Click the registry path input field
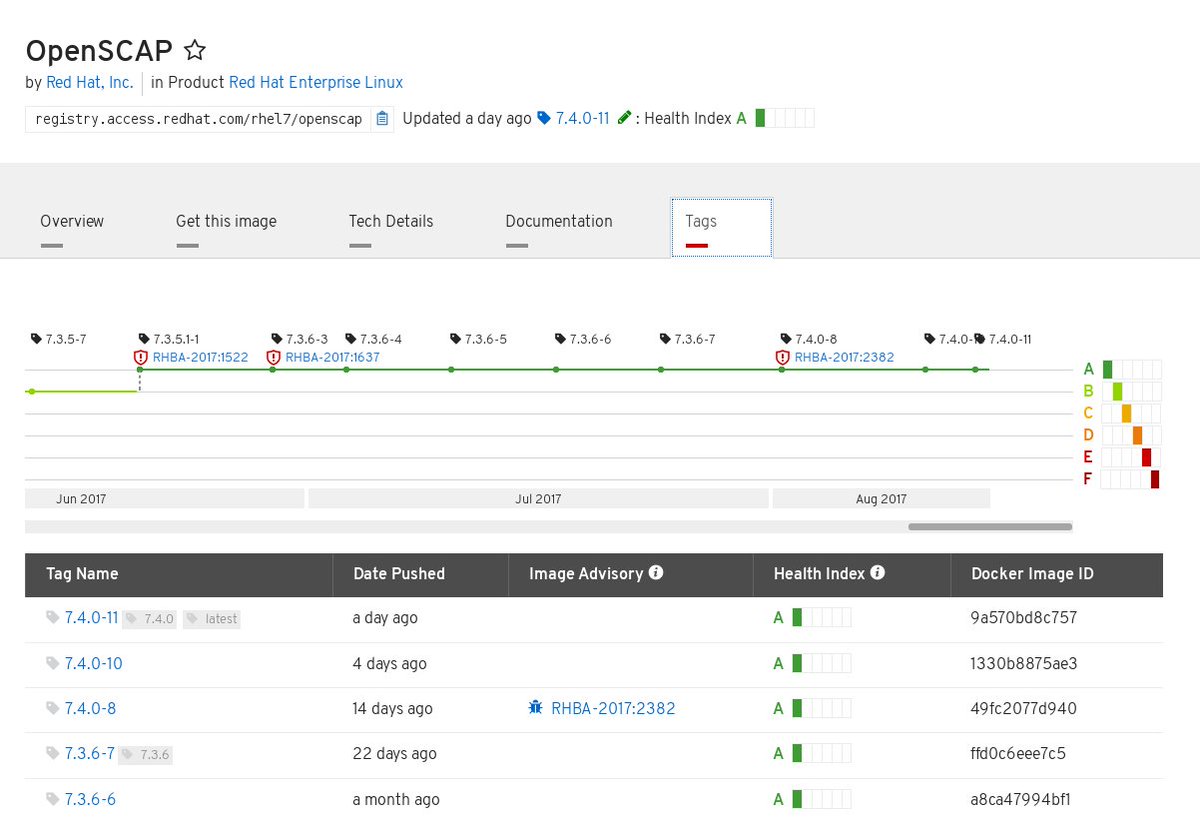The image size is (1200, 819). point(199,119)
